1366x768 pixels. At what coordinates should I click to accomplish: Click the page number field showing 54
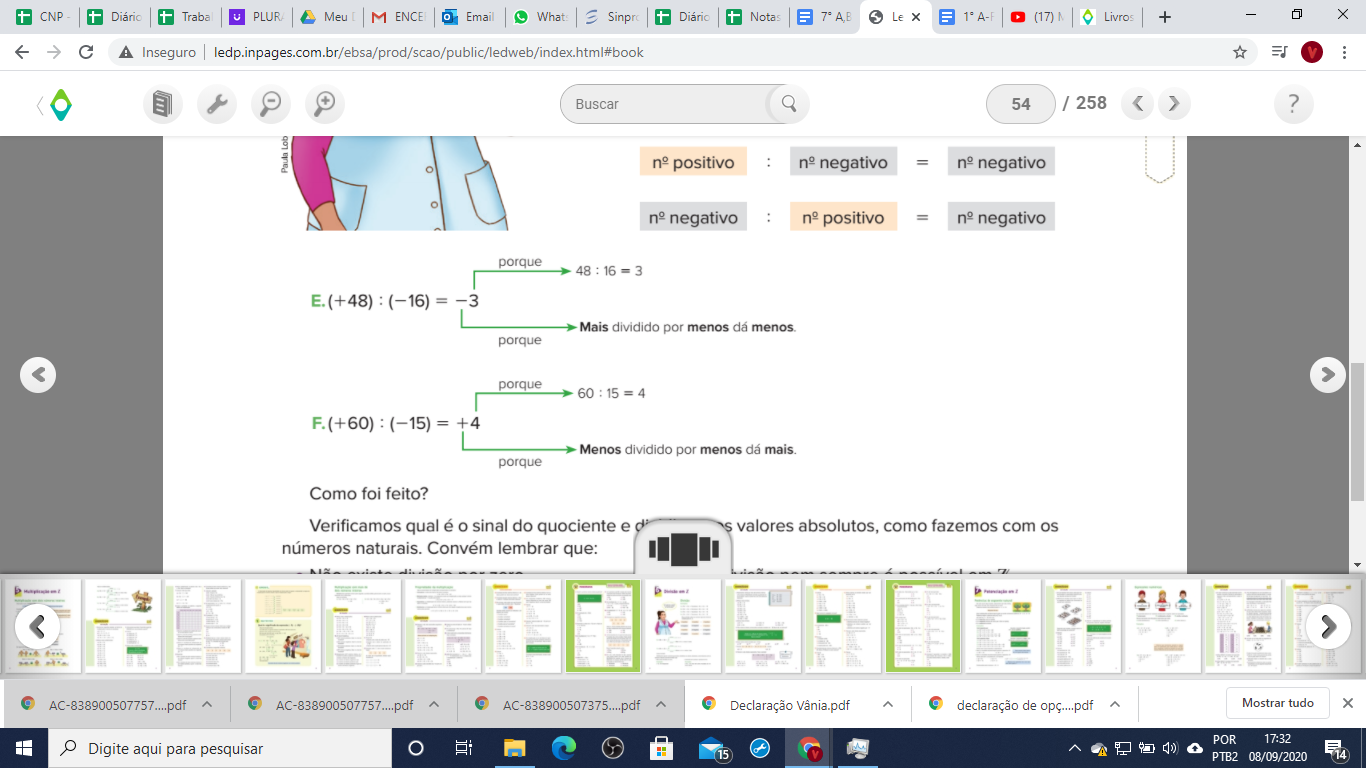coord(1020,104)
